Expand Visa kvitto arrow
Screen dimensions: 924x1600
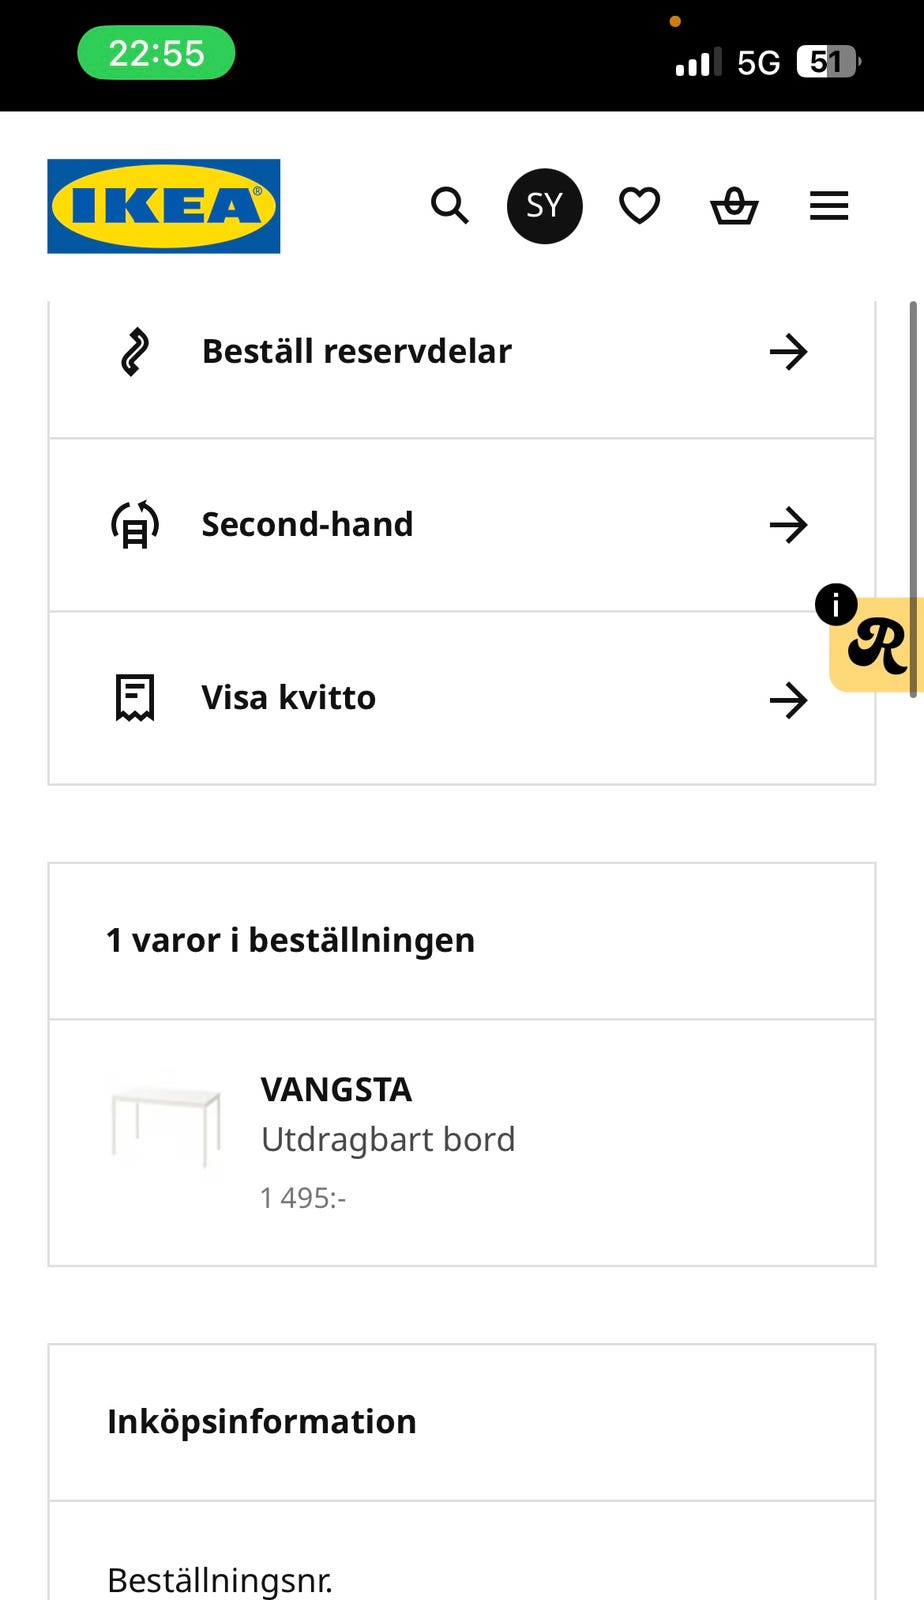(x=788, y=700)
